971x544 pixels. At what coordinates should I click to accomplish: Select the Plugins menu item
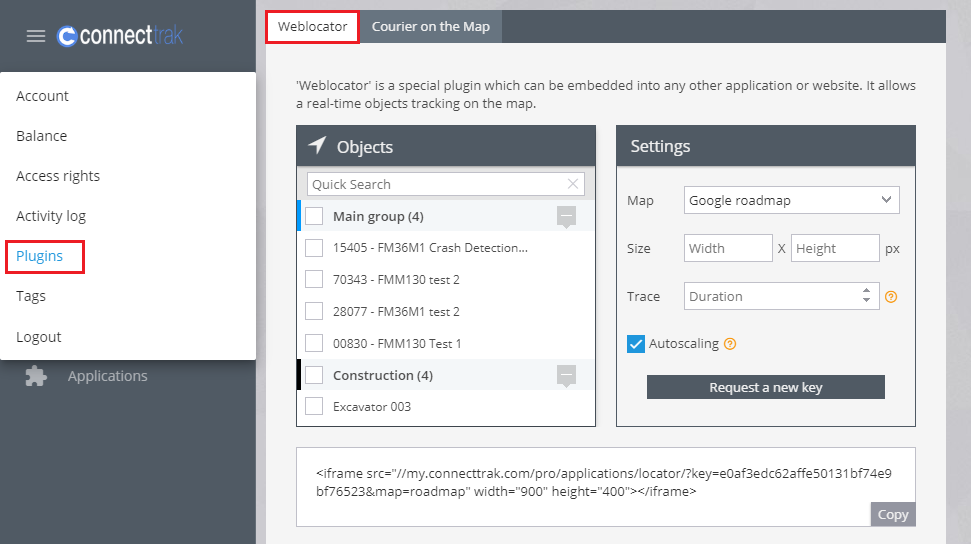[40, 256]
